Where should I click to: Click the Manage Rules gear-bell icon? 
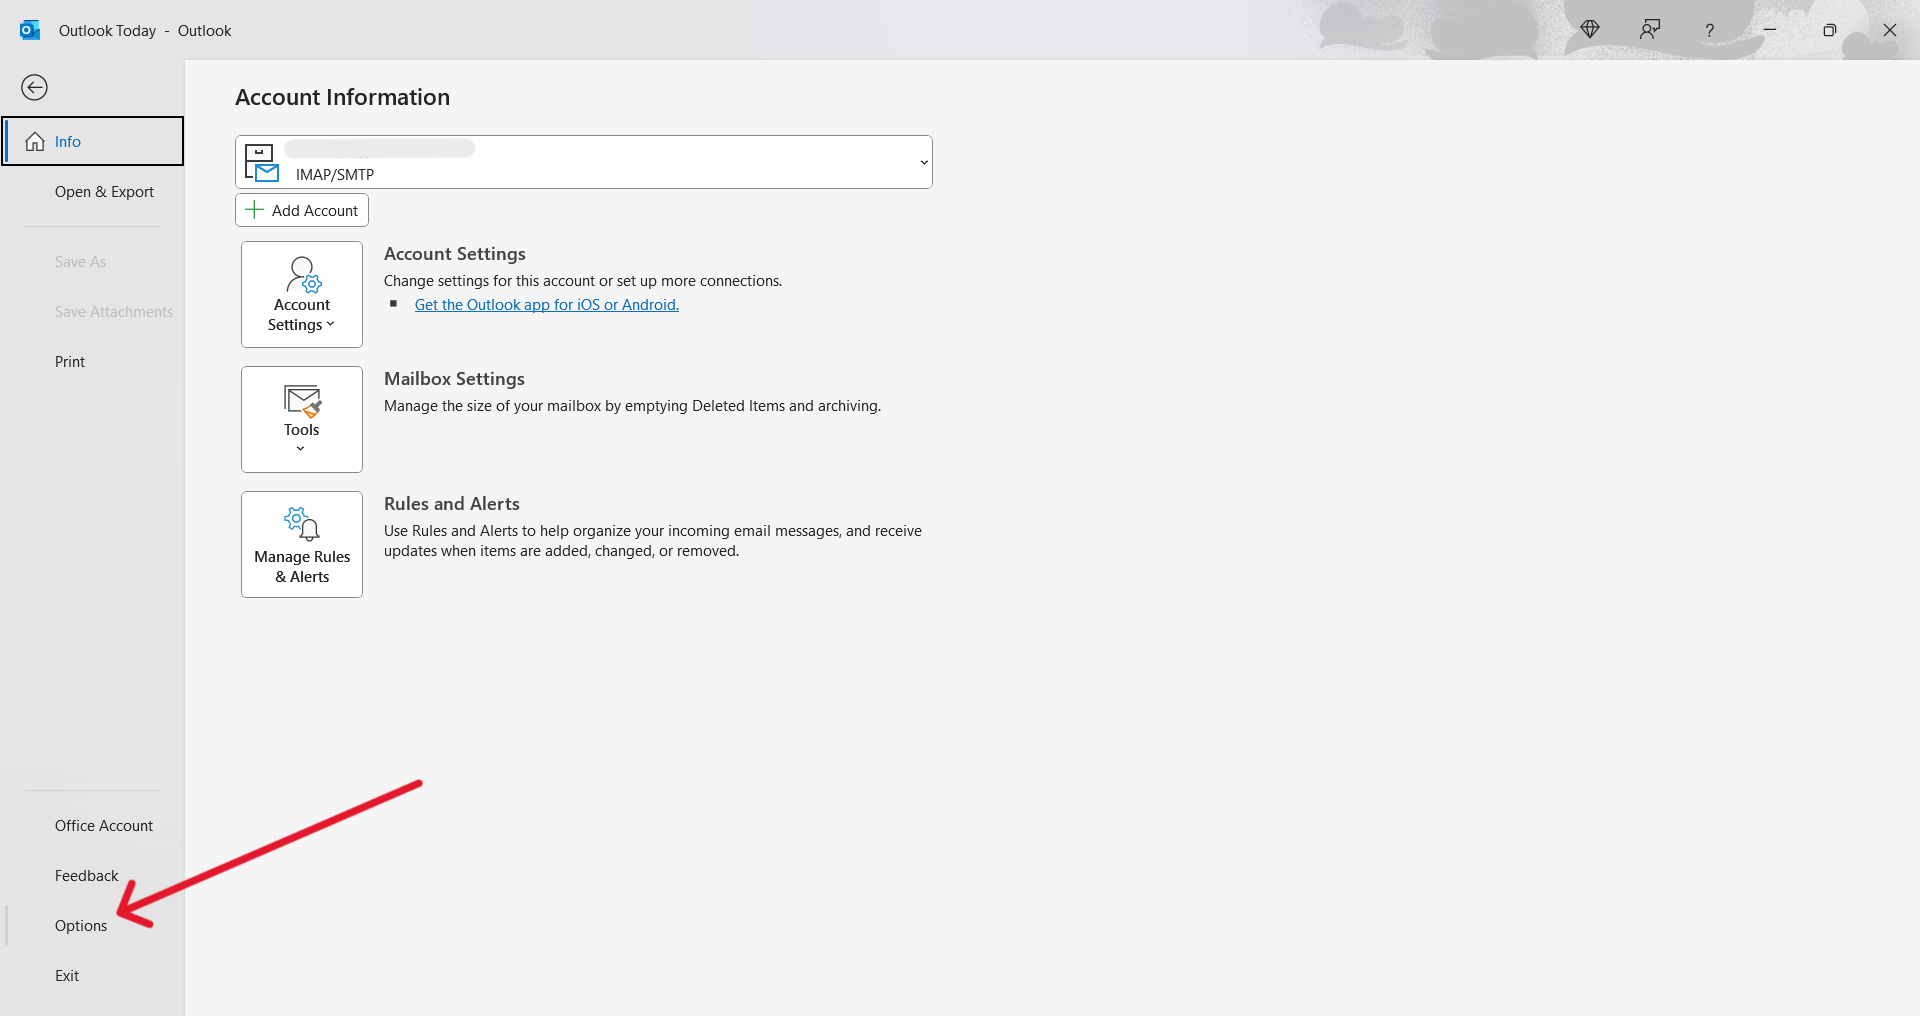pos(302,524)
